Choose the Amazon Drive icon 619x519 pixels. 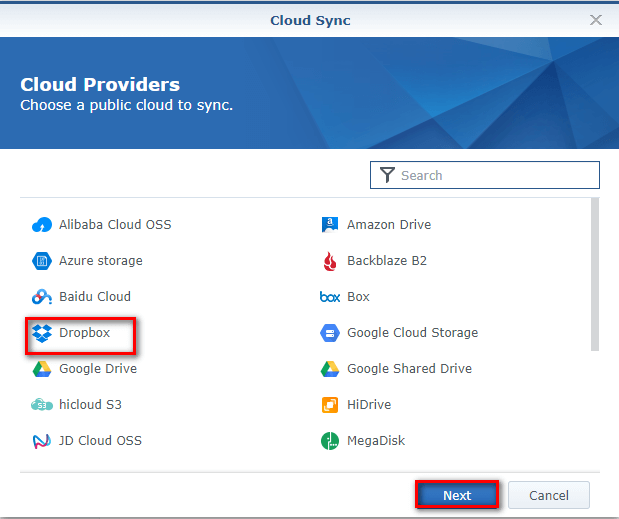pos(330,225)
